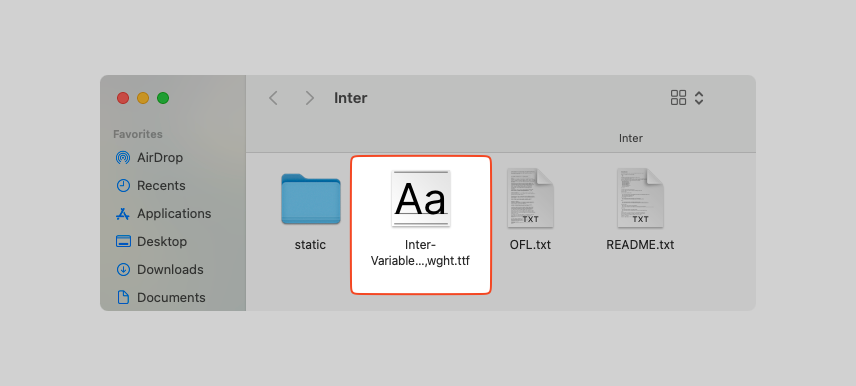Minimize window with the yellow button
The height and width of the screenshot is (386, 856).
(143, 98)
